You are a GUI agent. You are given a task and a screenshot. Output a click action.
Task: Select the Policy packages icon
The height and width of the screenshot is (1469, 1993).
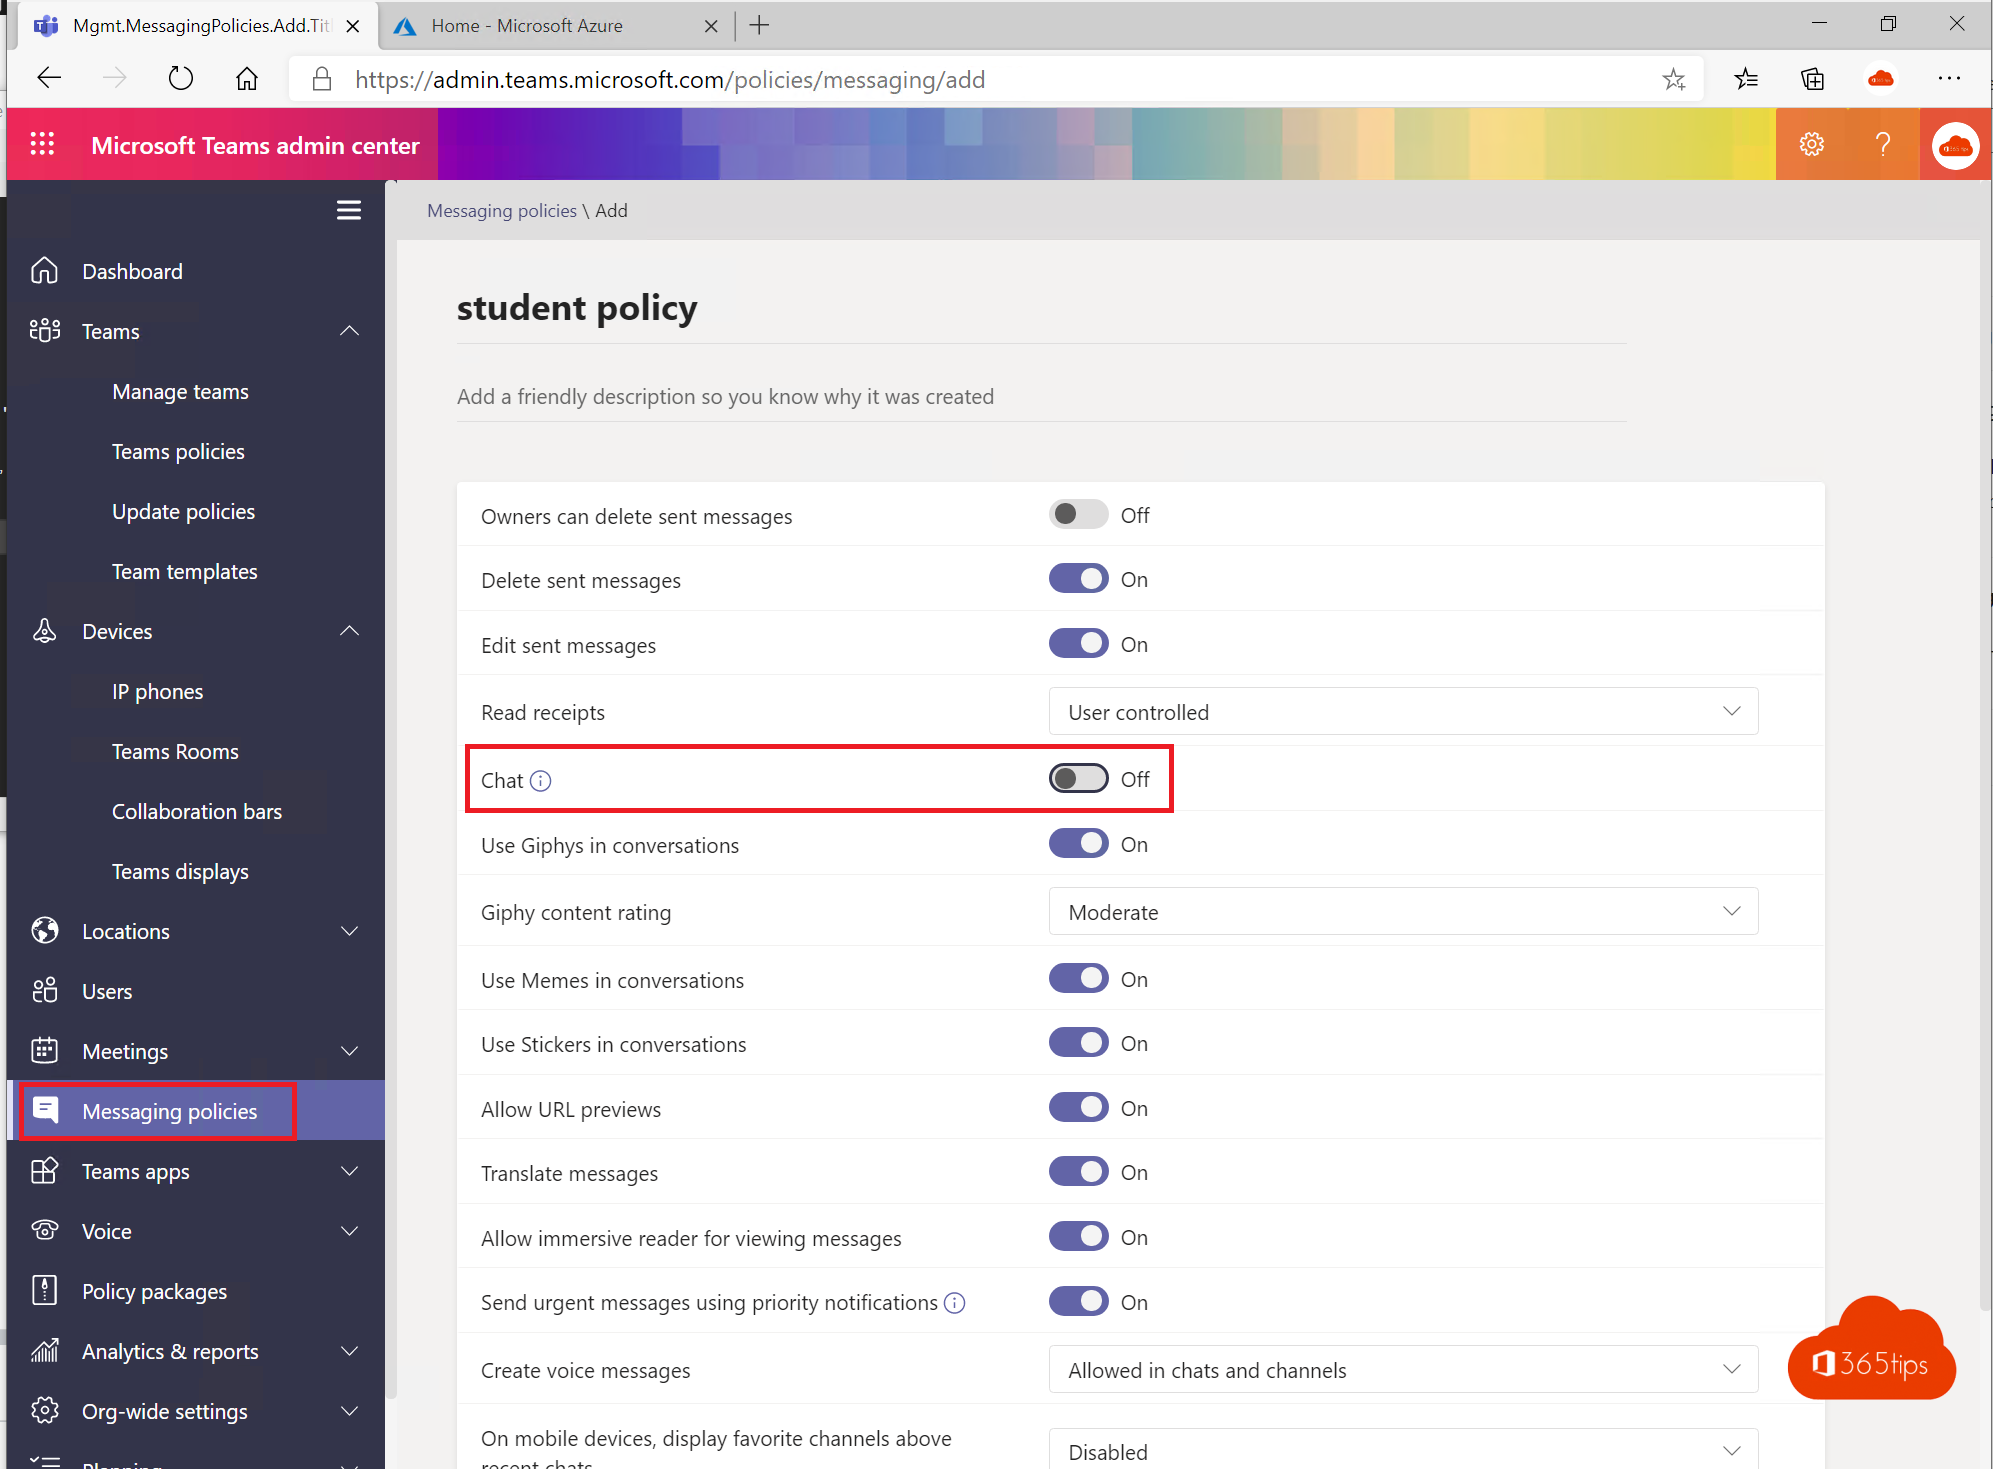pyautogui.click(x=44, y=1290)
